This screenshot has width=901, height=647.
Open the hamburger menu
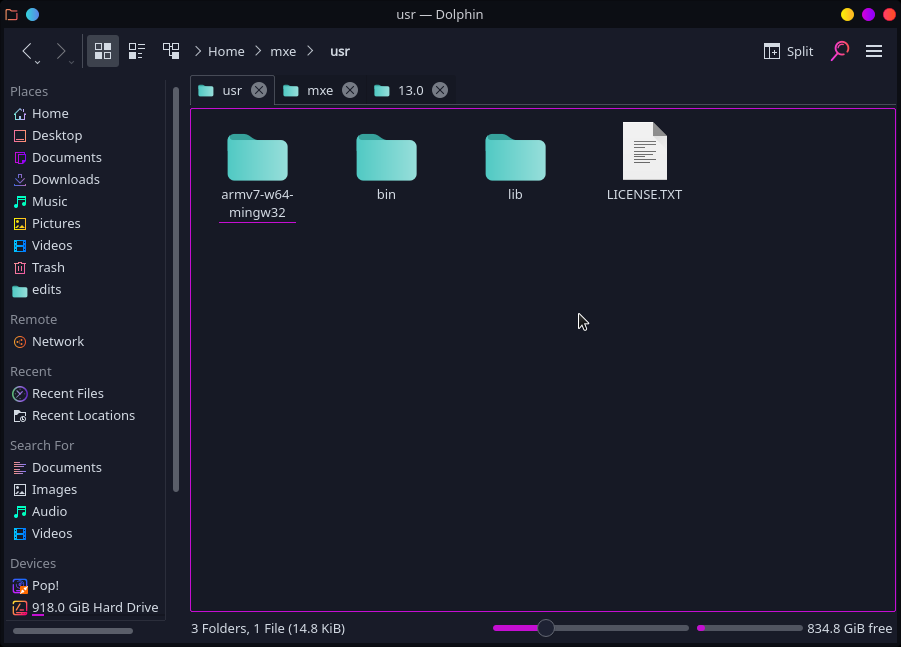[x=874, y=51]
